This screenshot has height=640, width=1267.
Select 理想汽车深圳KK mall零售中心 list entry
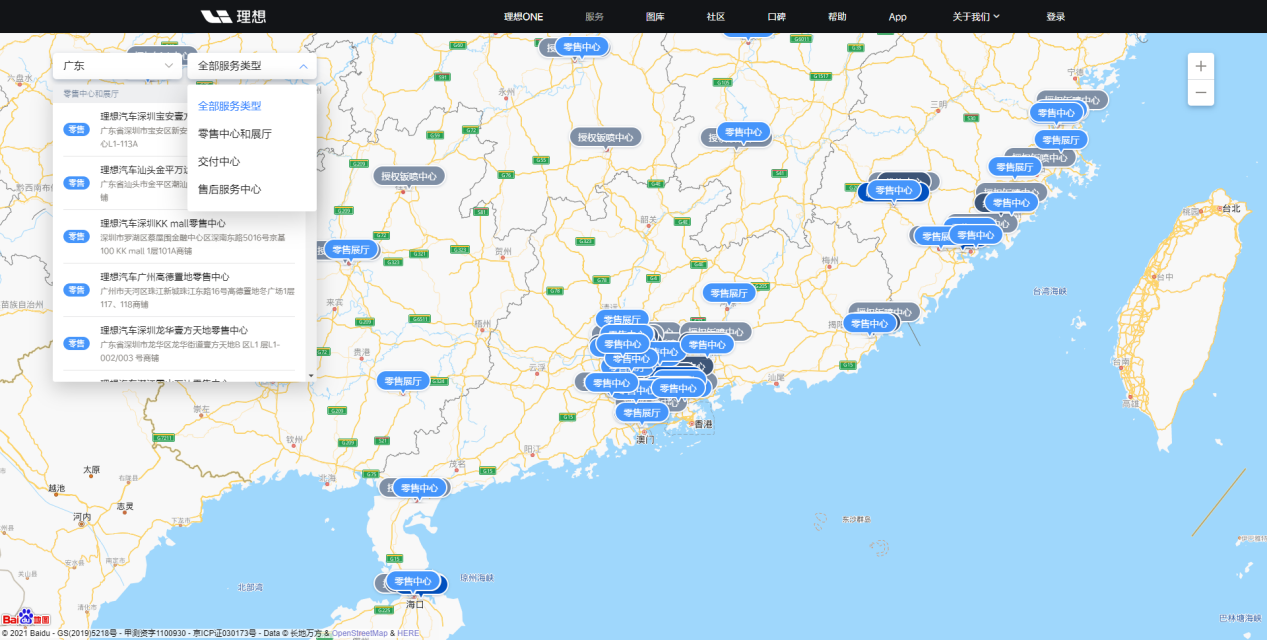click(x=179, y=237)
